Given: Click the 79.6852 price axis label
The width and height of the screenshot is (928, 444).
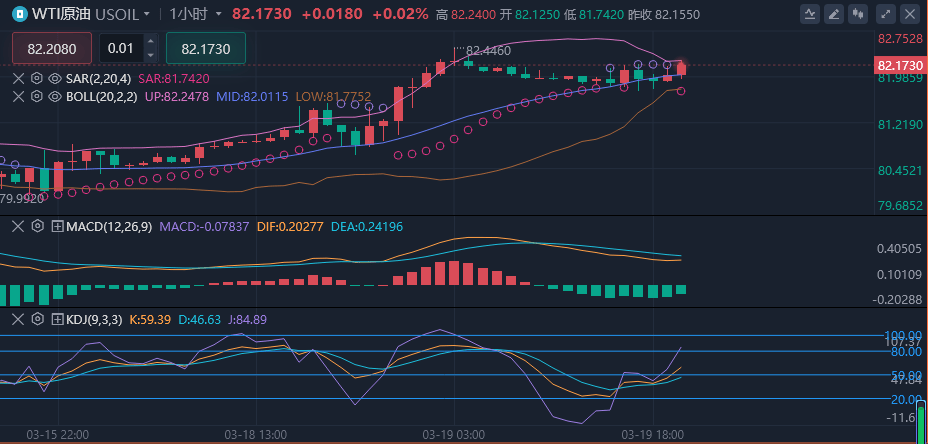Looking at the screenshot, I should point(900,205).
